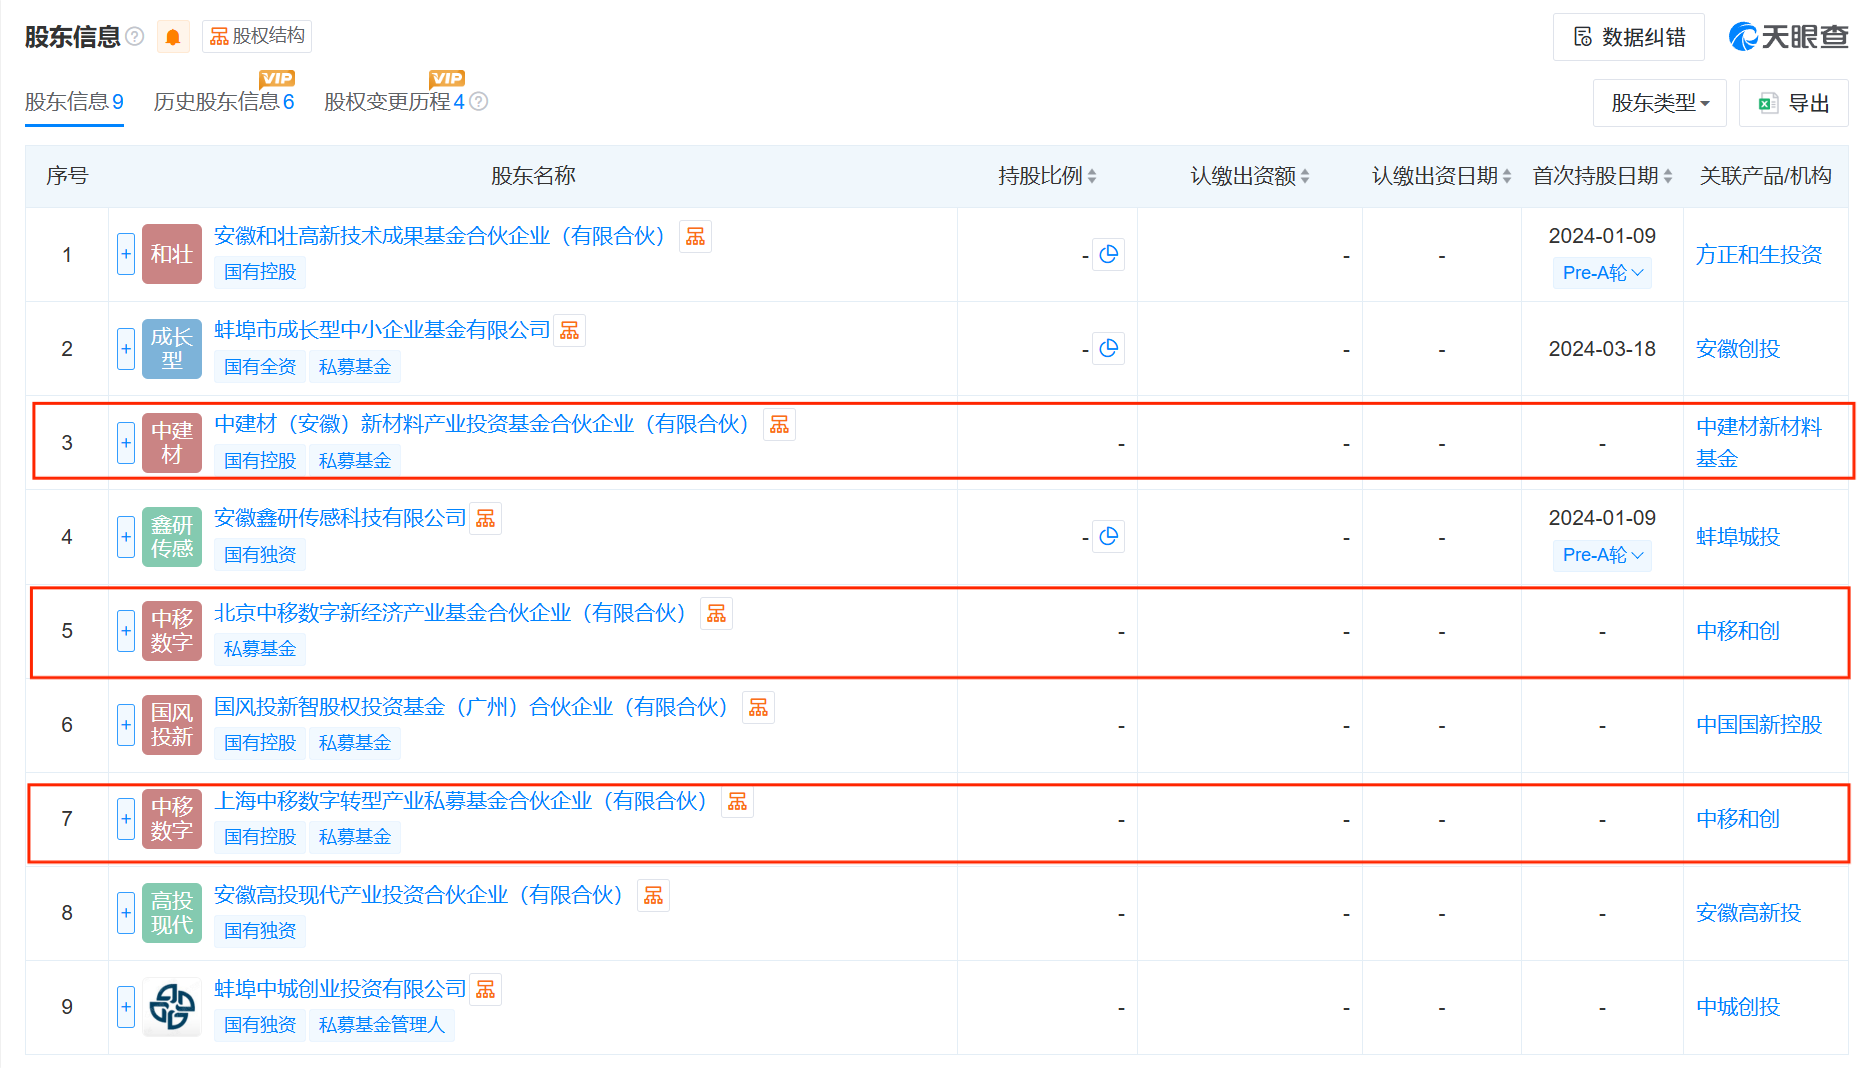
Task: Expand row 8 安徽高投现代 shareholder details
Action: point(126,912)
